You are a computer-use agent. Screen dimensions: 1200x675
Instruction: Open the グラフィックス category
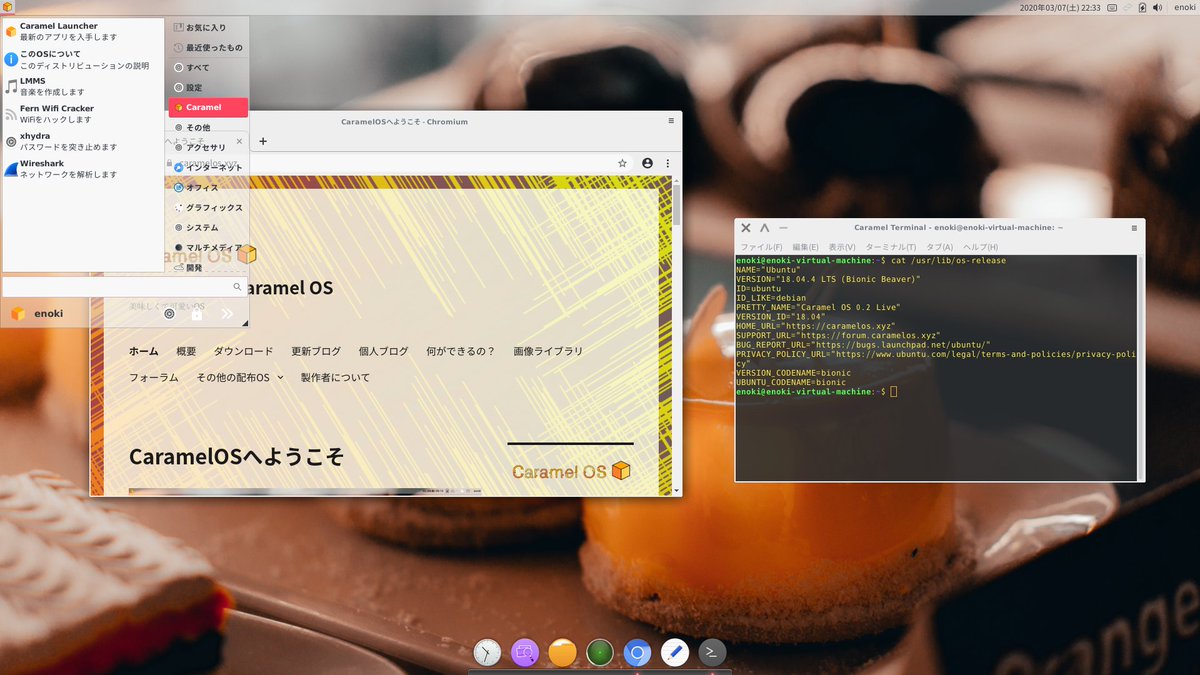(208, 207)
